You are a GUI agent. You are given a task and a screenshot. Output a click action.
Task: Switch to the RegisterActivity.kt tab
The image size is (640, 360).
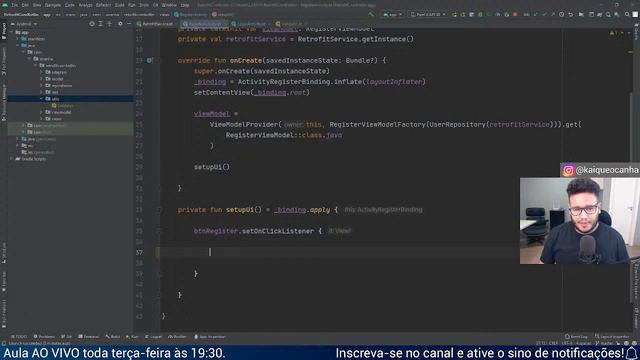203,24
